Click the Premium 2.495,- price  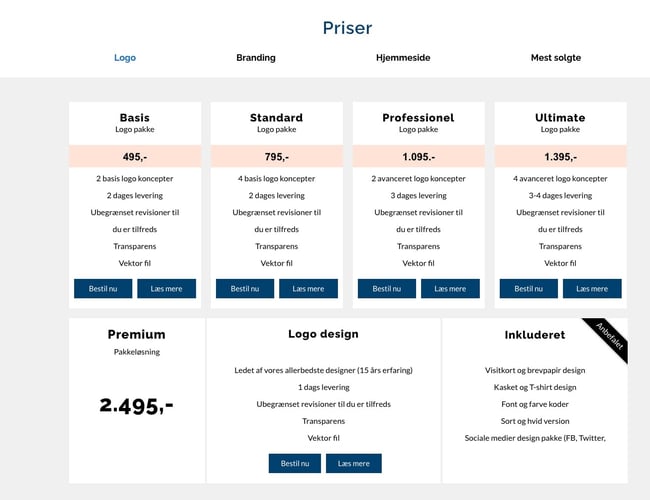(136, 405)
